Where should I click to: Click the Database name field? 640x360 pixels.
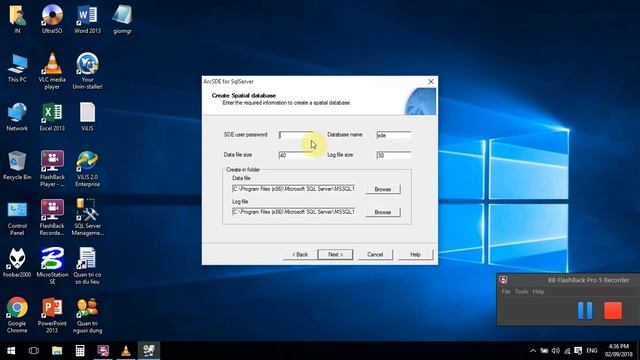(x=393, y=135)
